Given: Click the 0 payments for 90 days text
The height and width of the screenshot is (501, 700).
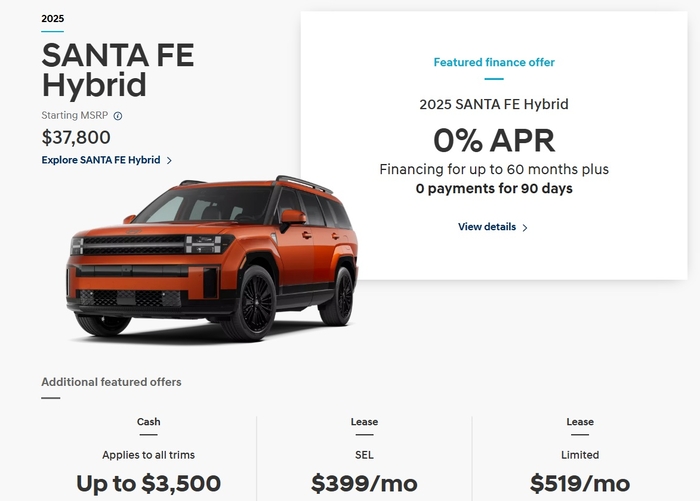Looking at the screenshot, I should 494,188.
